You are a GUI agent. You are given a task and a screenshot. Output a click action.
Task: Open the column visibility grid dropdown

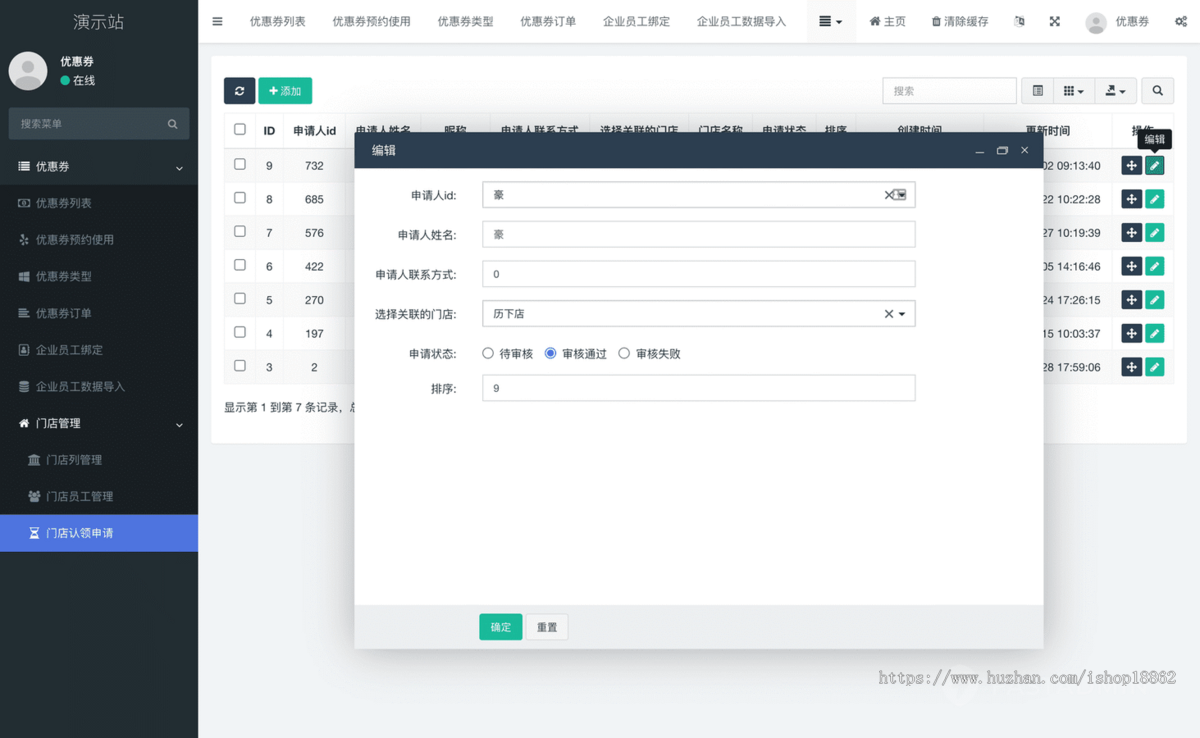1073,90
